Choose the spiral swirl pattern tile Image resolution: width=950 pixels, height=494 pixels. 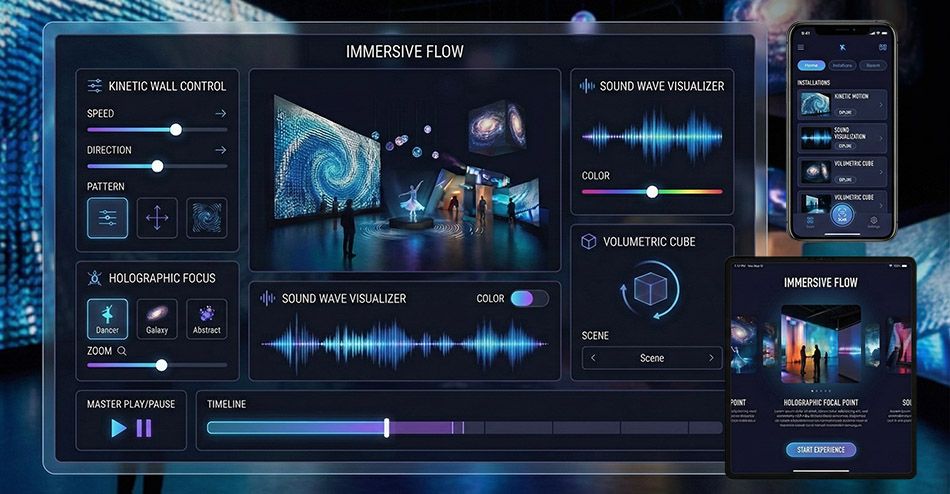(x=207, y=218)
